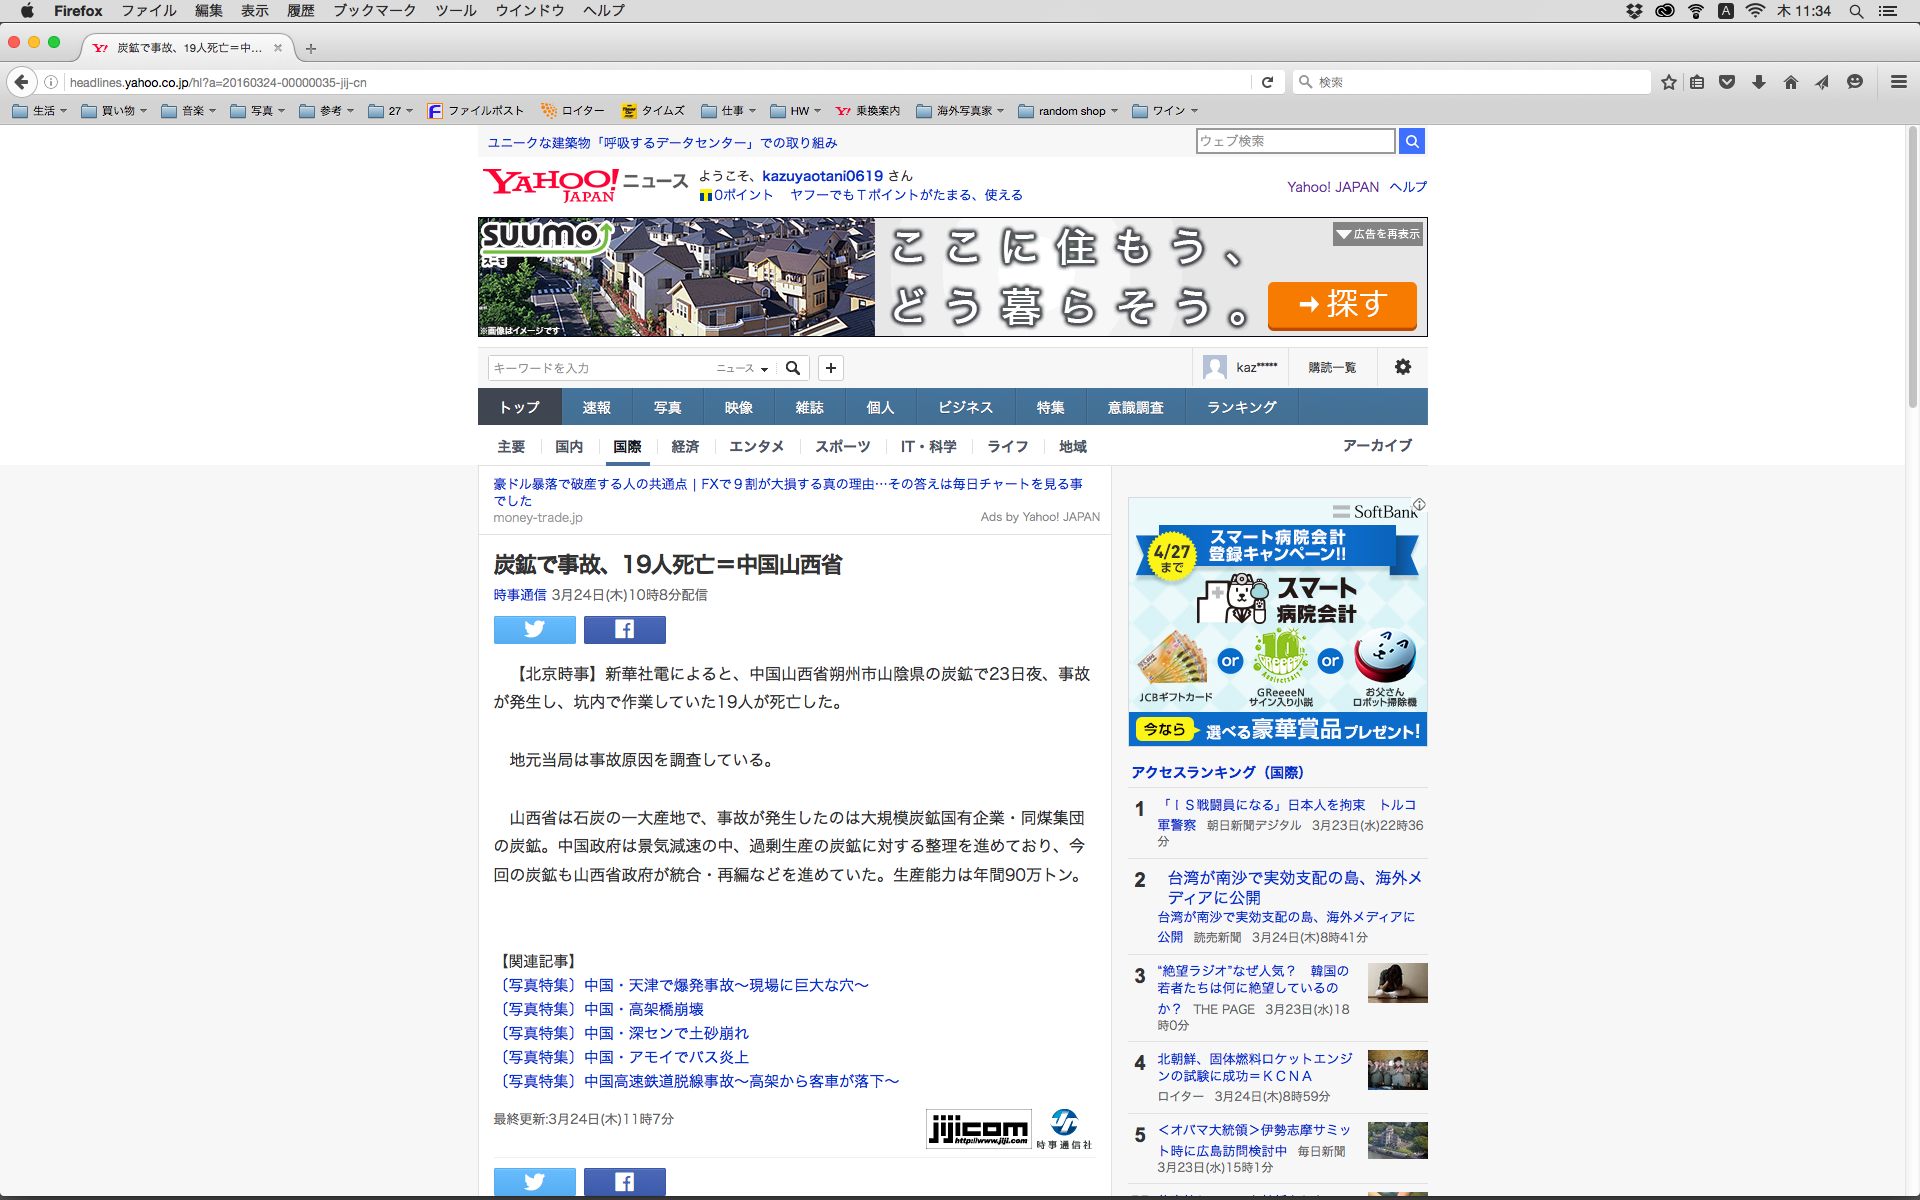1920x1200 pixels.
Task: Bookmark page with star icon
Action: [1668, 82]
